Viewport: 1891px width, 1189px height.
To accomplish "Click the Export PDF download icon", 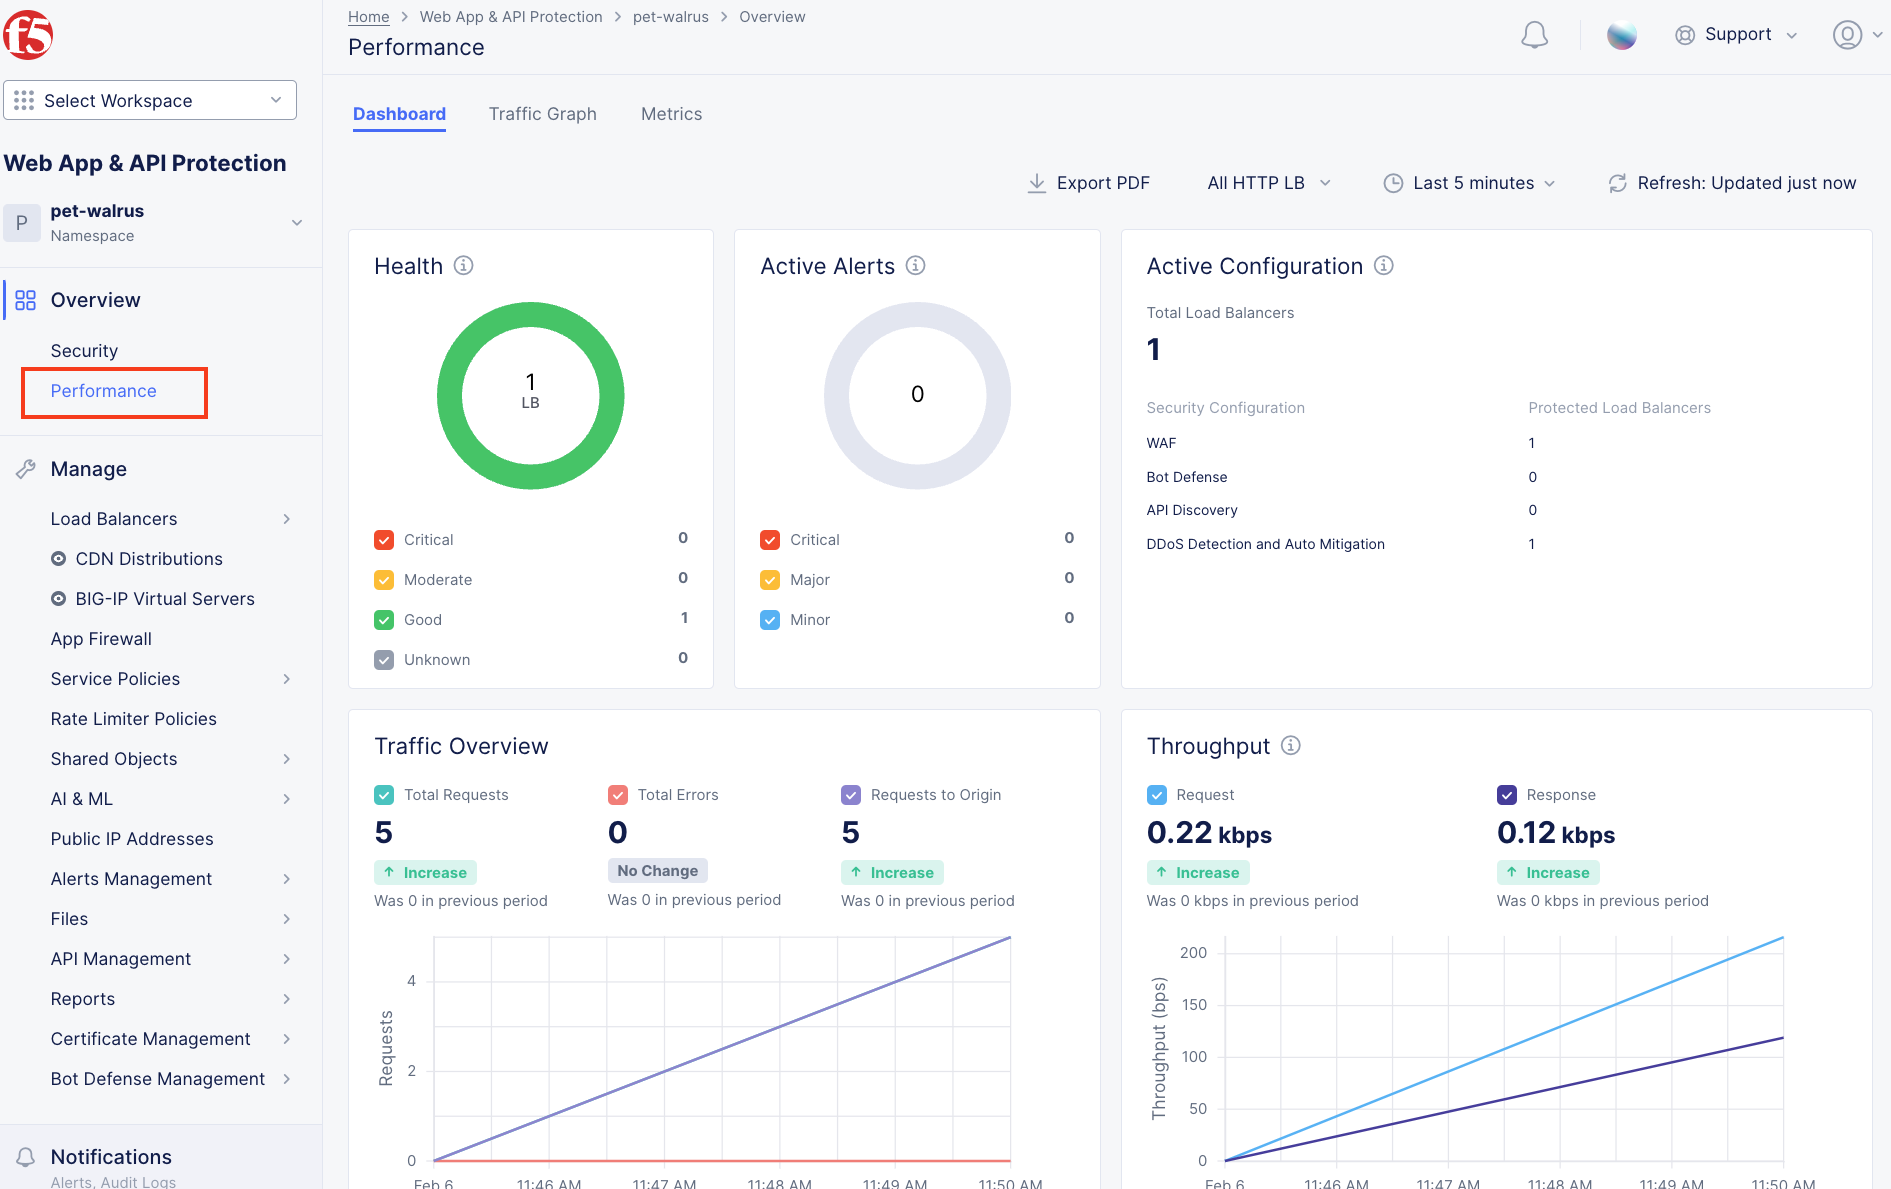I will 1037,183.
